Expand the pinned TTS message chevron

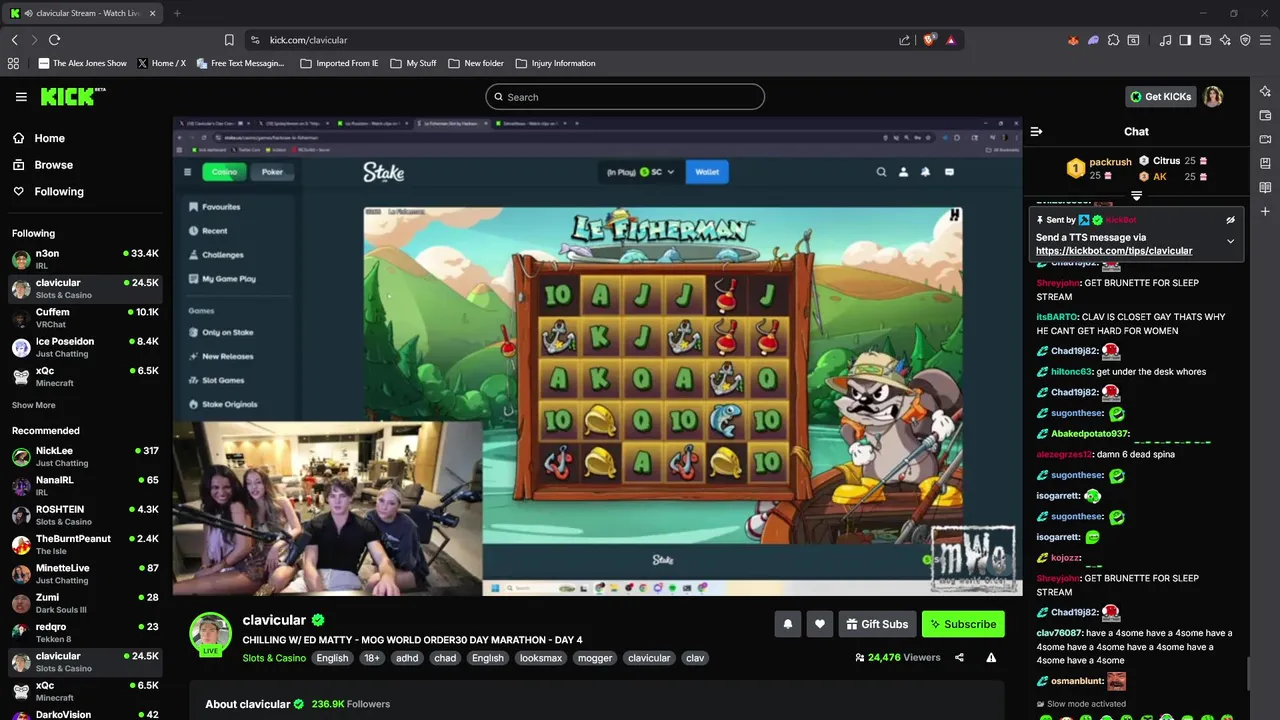click(1231, 241)
